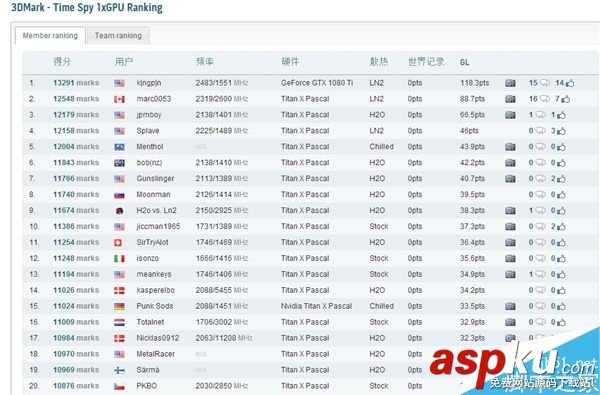Like Gunslinger's score with thumbs-up icon
This screenshot has height=395, width=600.
[x=561, y=179]
